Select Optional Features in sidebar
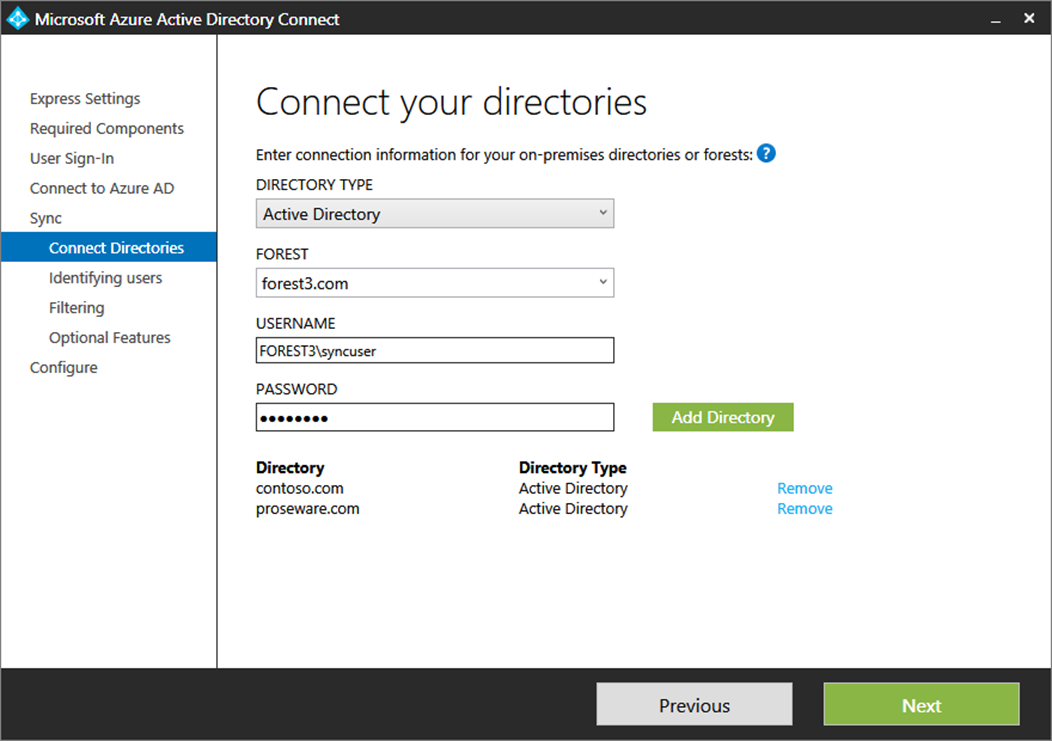Screen dimensions: 1052x741 tap(109, 338)
